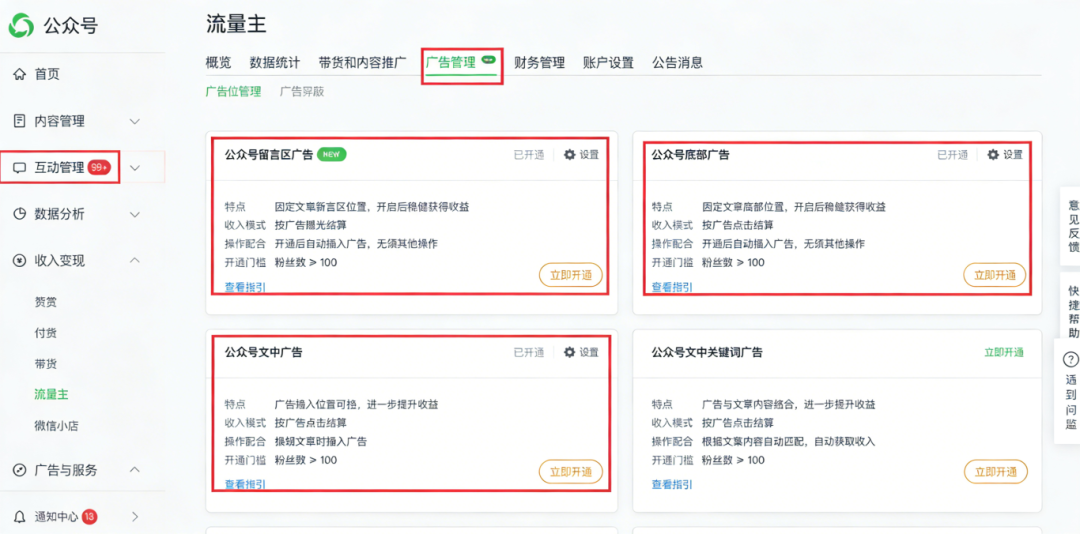Click the bell icon beside 通知中心
Screen dimensions: 1080x534
(x=20, y=516)
